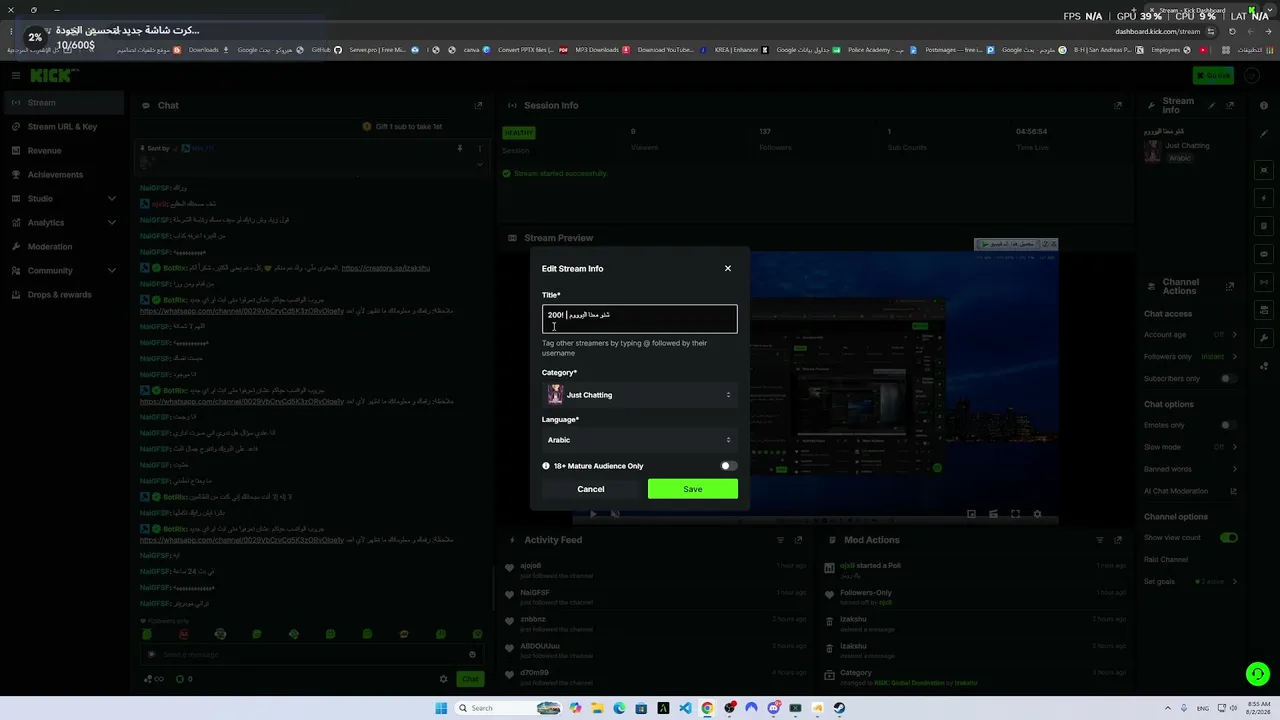Pop out the Chat panel

(478, 105)
